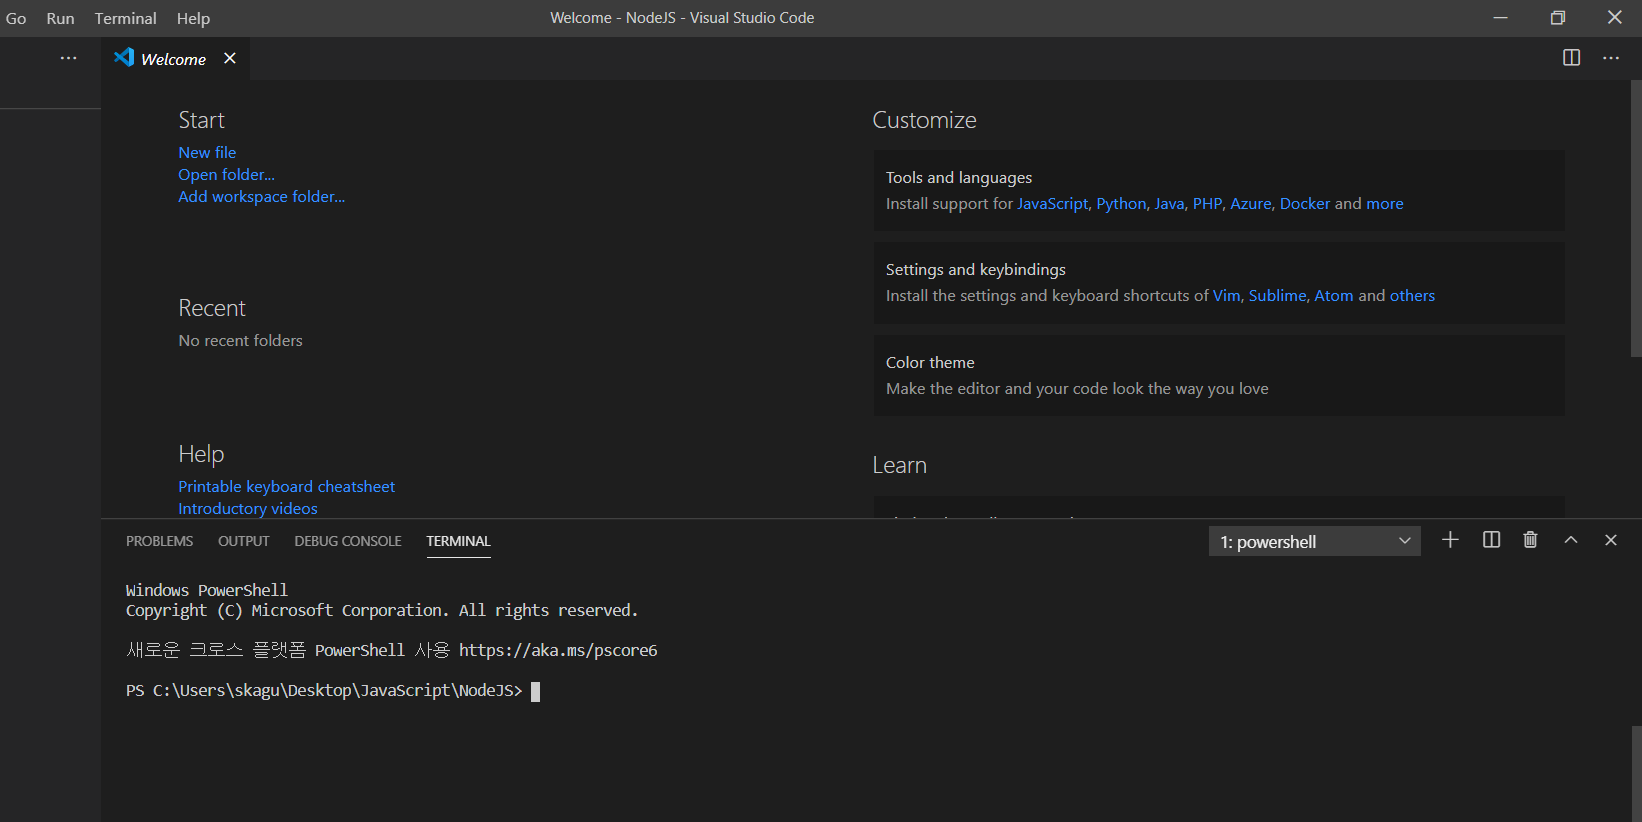Image resolution: width=1642 pixels, height=822 pixels.
Task: Split the editor to the right
Action: [x=1571, y=58]
